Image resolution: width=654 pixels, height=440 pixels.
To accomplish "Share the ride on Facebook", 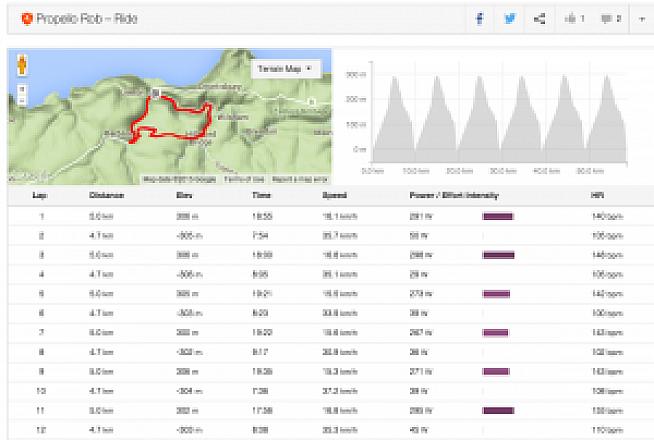I will click(x=480, y=18).
